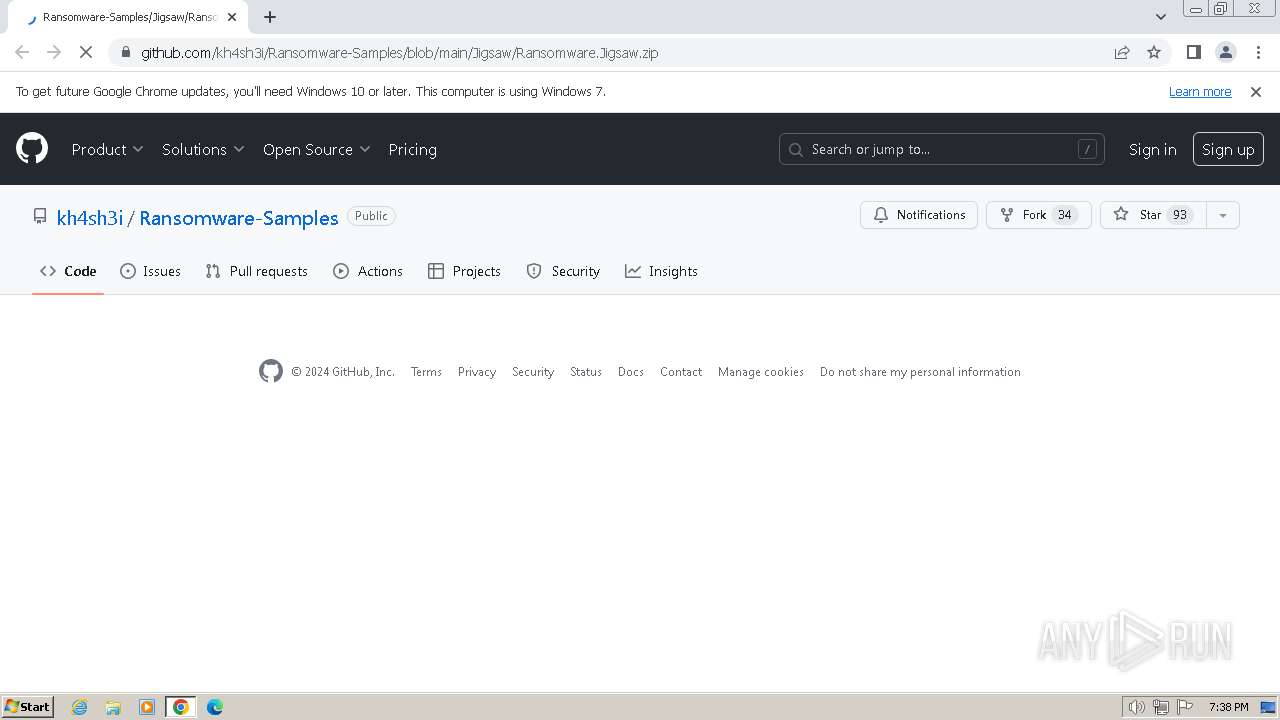1280x720 pixels.
Task: Star the repository
Action: (x=1153, y=215)
